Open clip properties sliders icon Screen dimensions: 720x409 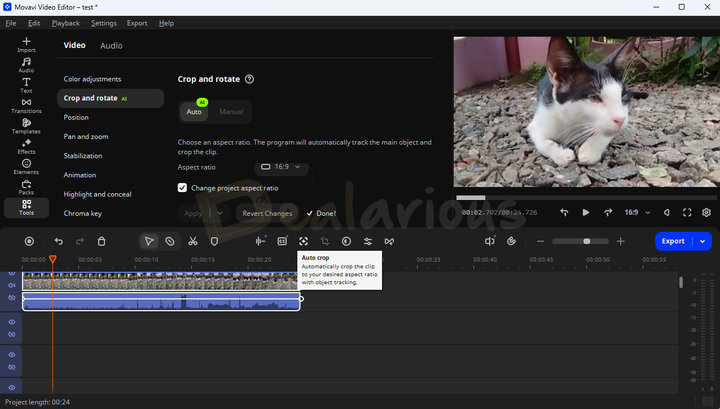pos(368,241)
